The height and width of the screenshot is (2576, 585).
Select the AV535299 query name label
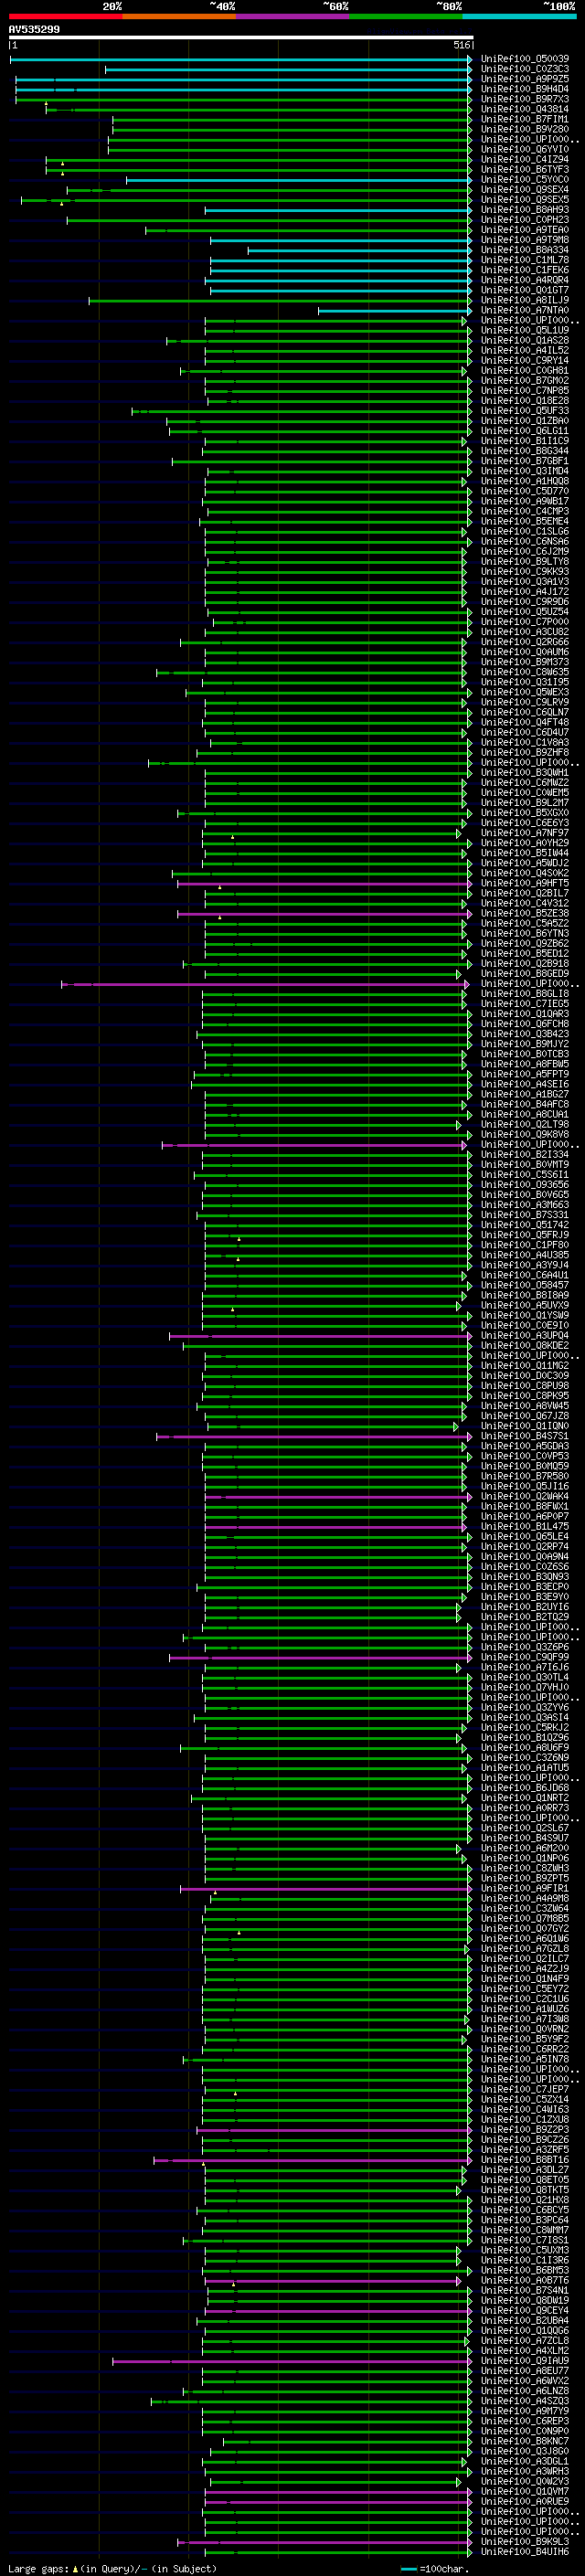[x=34, y=29]
